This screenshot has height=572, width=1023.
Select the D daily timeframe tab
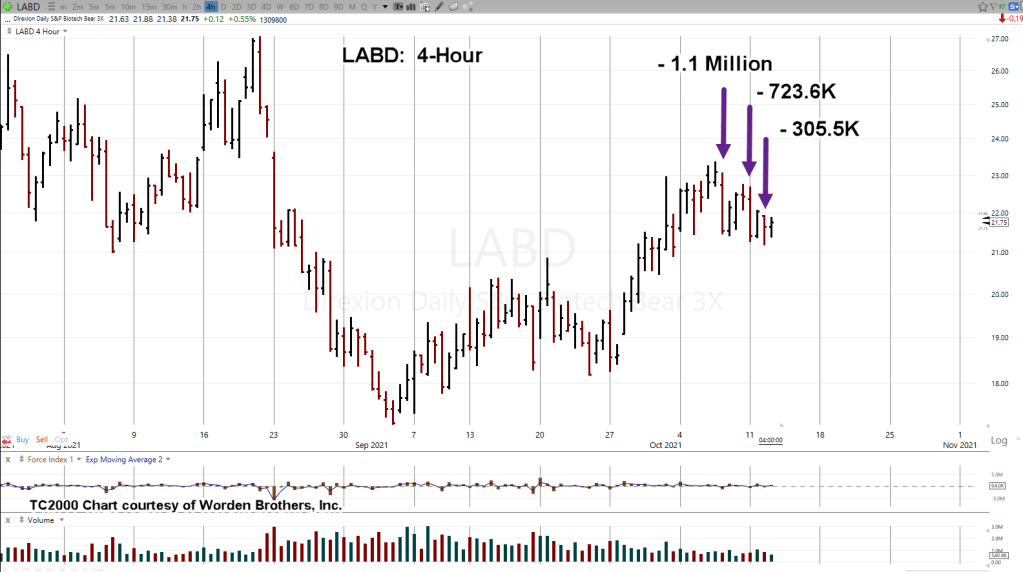224,7
